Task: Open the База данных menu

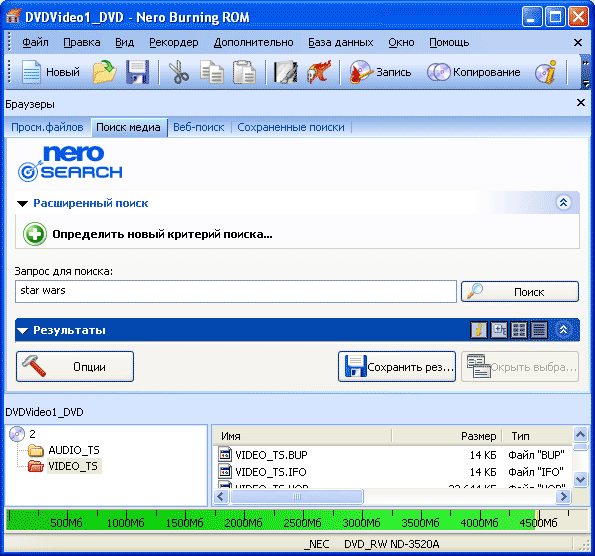Action: 341,43
